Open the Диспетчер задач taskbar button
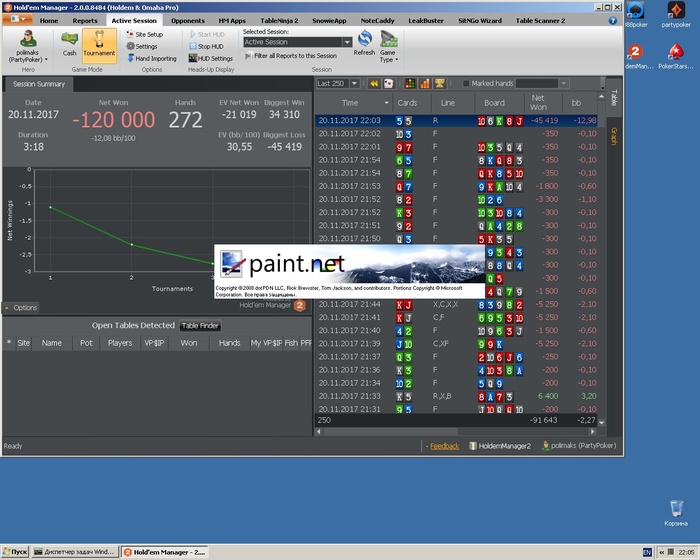Image resolution: width=700 pixels, height=560 pixels. [75, 552]
